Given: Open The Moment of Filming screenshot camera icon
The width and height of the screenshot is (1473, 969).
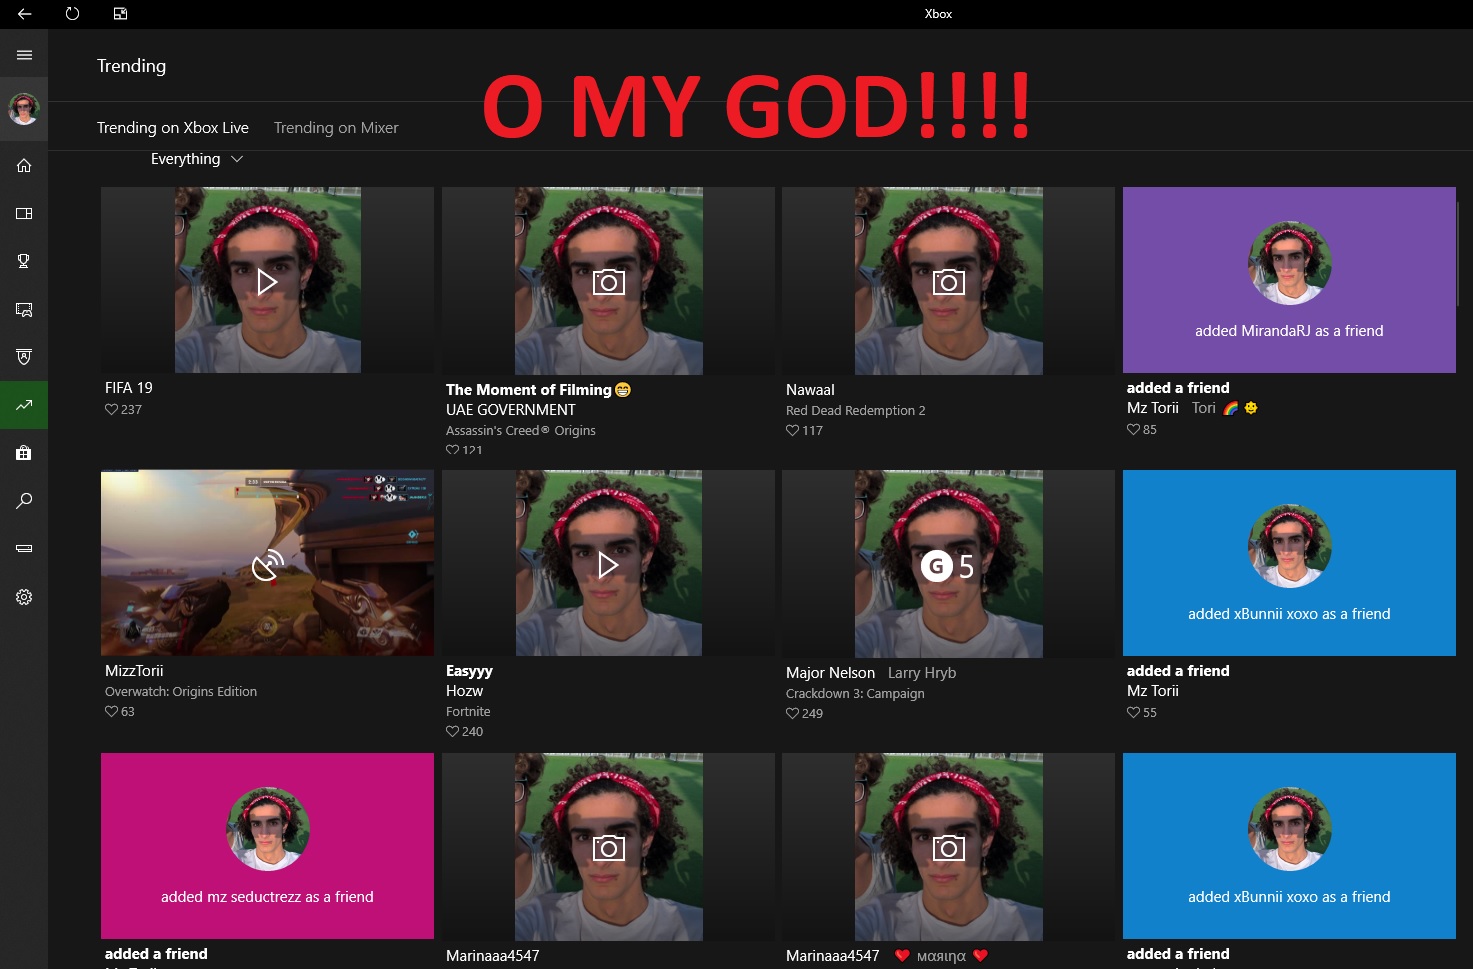Looking at the screenshot, I should tap(608, 282).
